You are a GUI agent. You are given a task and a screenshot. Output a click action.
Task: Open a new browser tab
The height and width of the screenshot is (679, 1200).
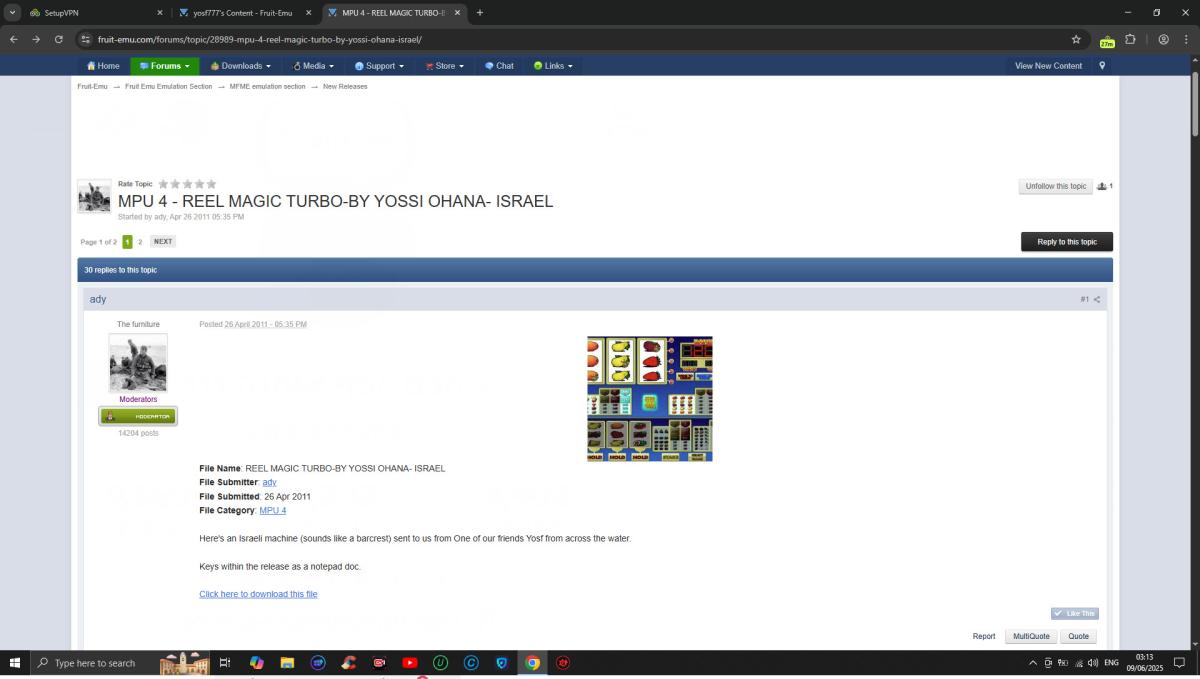480,13
